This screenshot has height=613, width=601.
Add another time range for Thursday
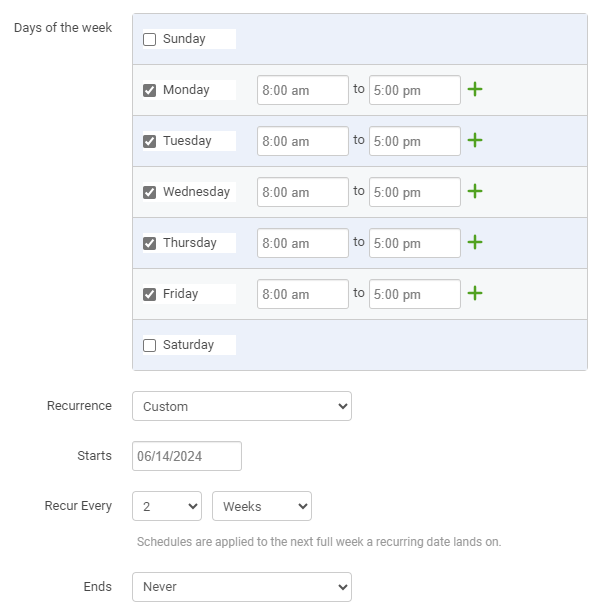coord(475,242)
